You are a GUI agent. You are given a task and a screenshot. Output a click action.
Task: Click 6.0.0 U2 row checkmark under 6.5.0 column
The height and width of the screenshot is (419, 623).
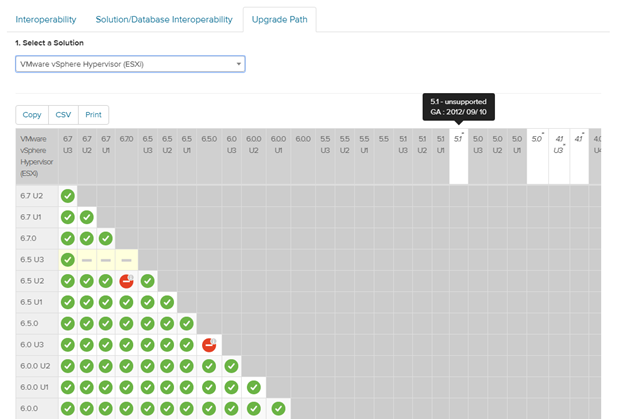[x=209, y=366]
